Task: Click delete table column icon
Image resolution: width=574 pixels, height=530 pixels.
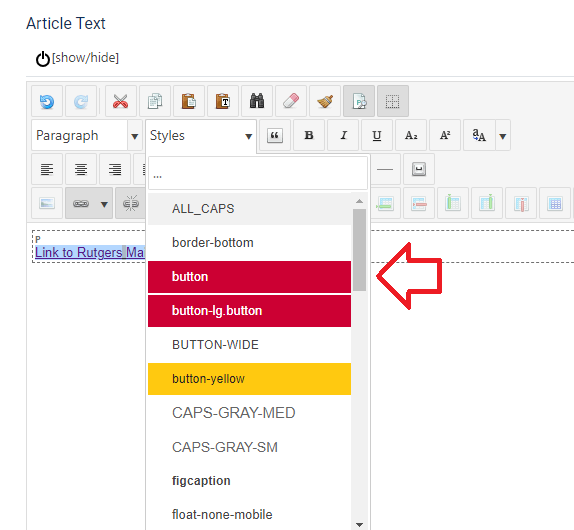Action: (521, 203)
